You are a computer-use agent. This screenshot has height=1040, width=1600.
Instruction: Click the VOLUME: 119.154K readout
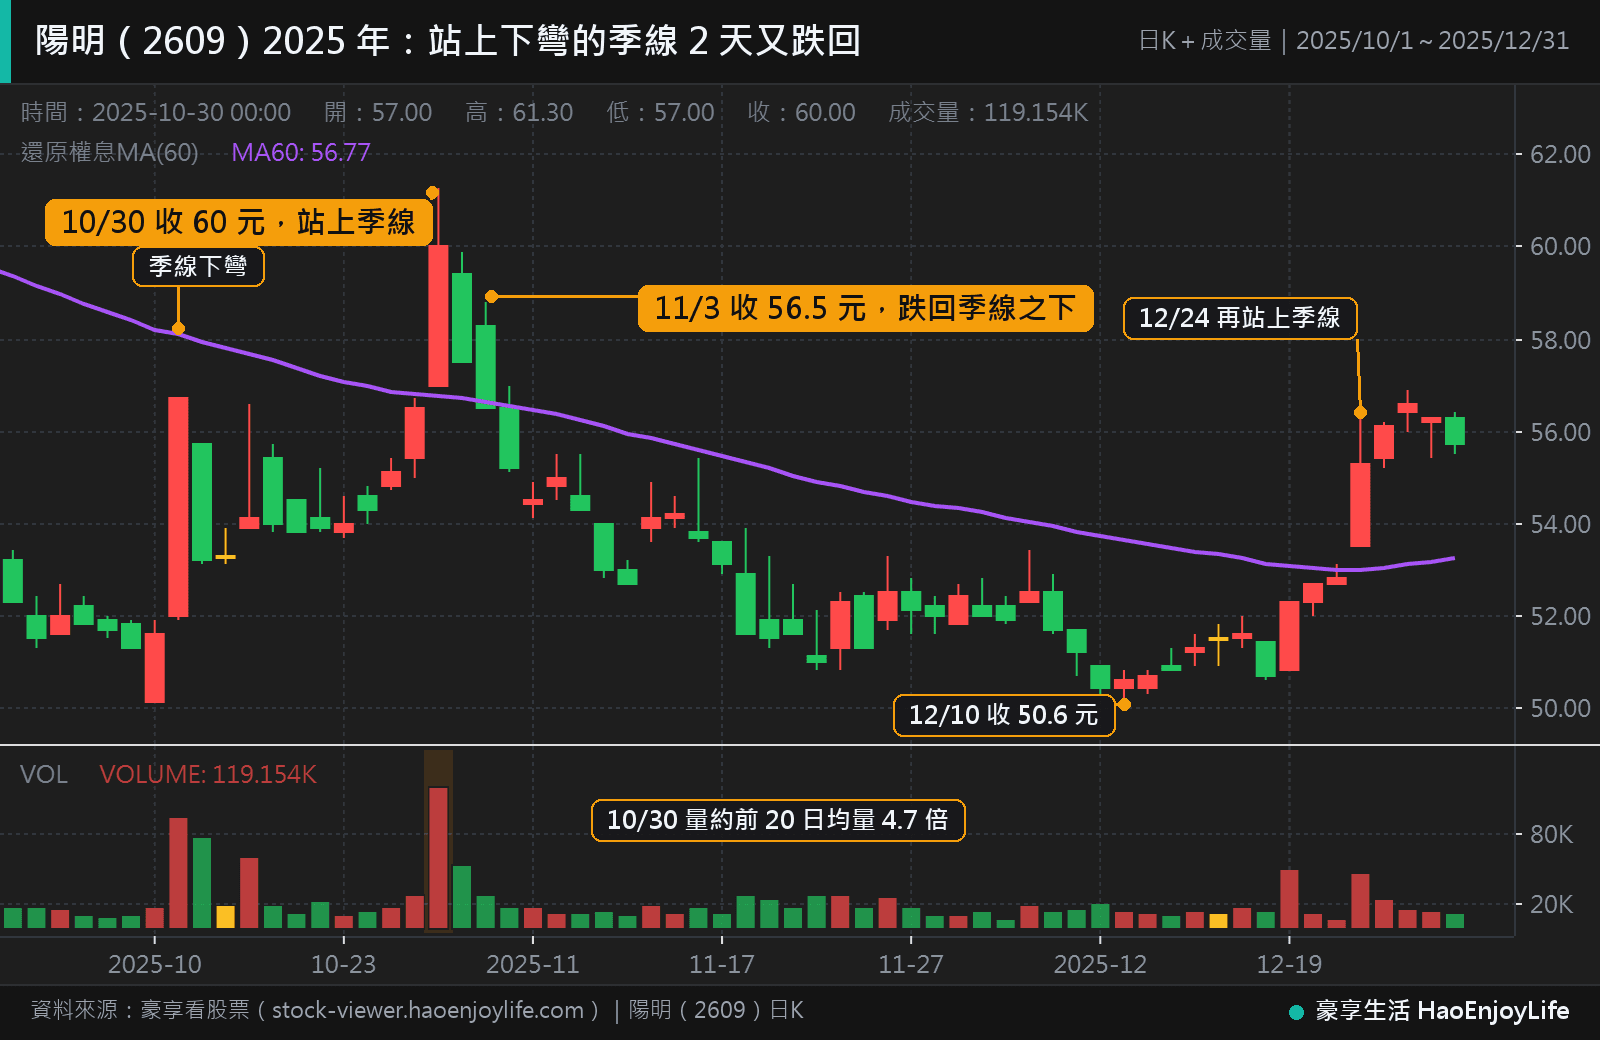[x=208, y=775]
